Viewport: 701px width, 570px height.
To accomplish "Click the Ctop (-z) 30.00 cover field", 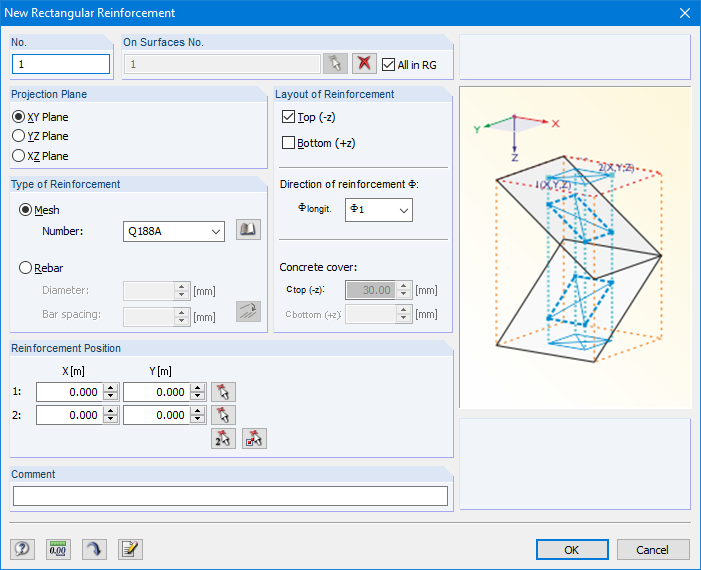I will (371, 290).
